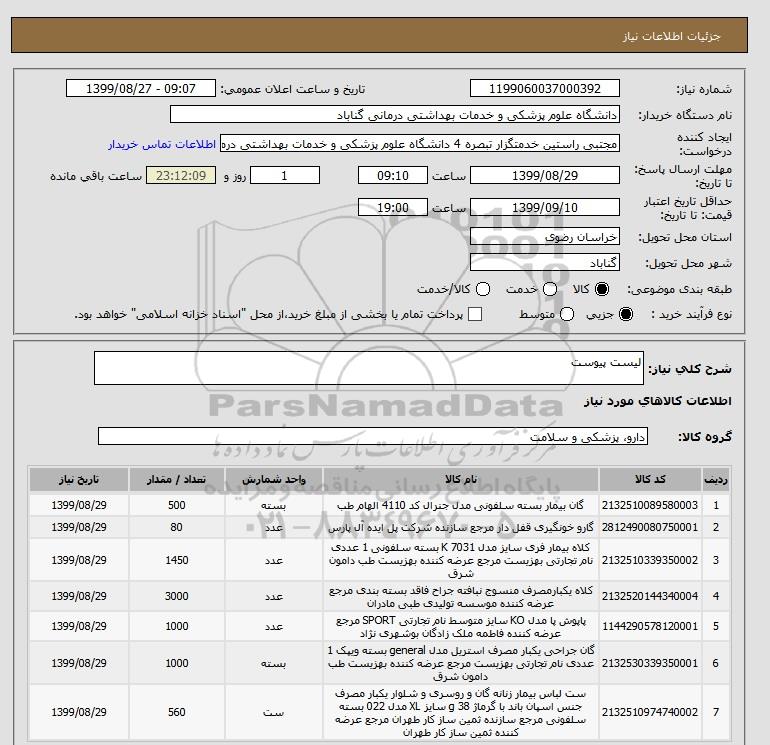
Task: Click the شماره نیاز field 1199060037000392
Action: [x=545, y=88]
